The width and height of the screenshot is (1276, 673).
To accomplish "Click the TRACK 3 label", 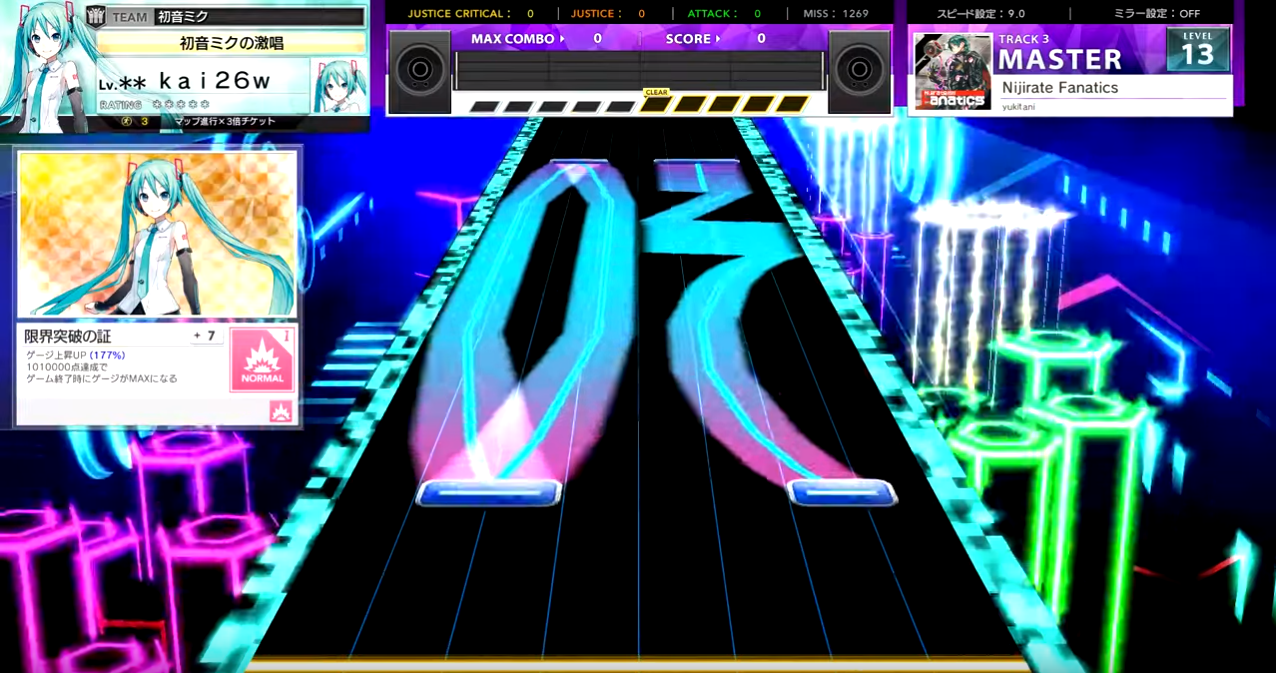I will (x=1023, y=39).
